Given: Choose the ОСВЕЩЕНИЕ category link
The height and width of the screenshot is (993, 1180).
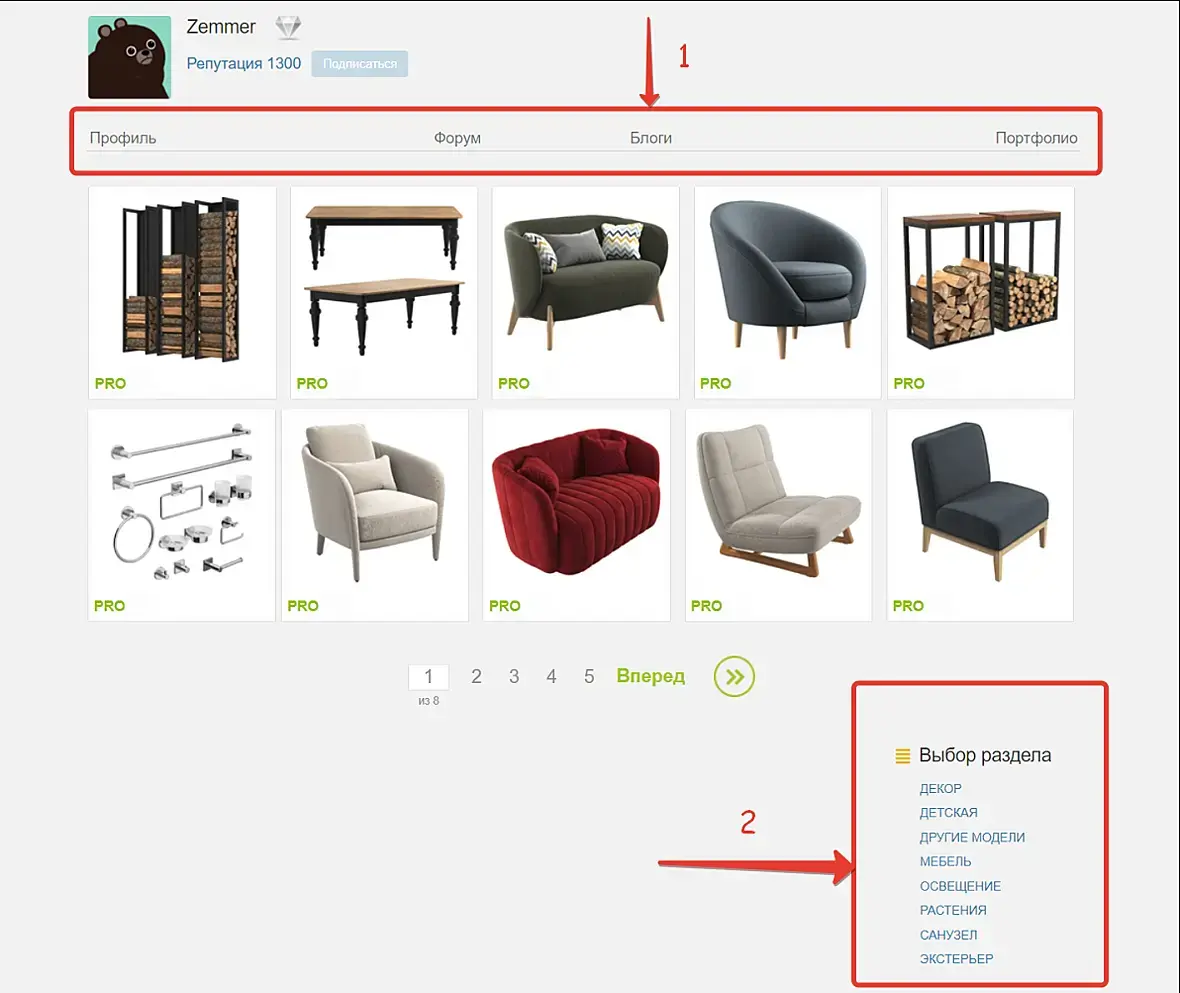Looking at the screenshot, I should point(960,886).
